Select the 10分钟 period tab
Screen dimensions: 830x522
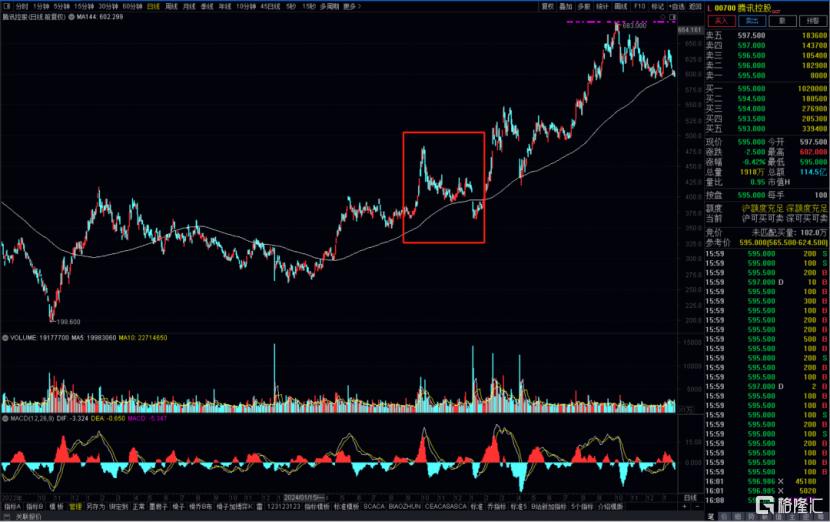coord(246,6)
